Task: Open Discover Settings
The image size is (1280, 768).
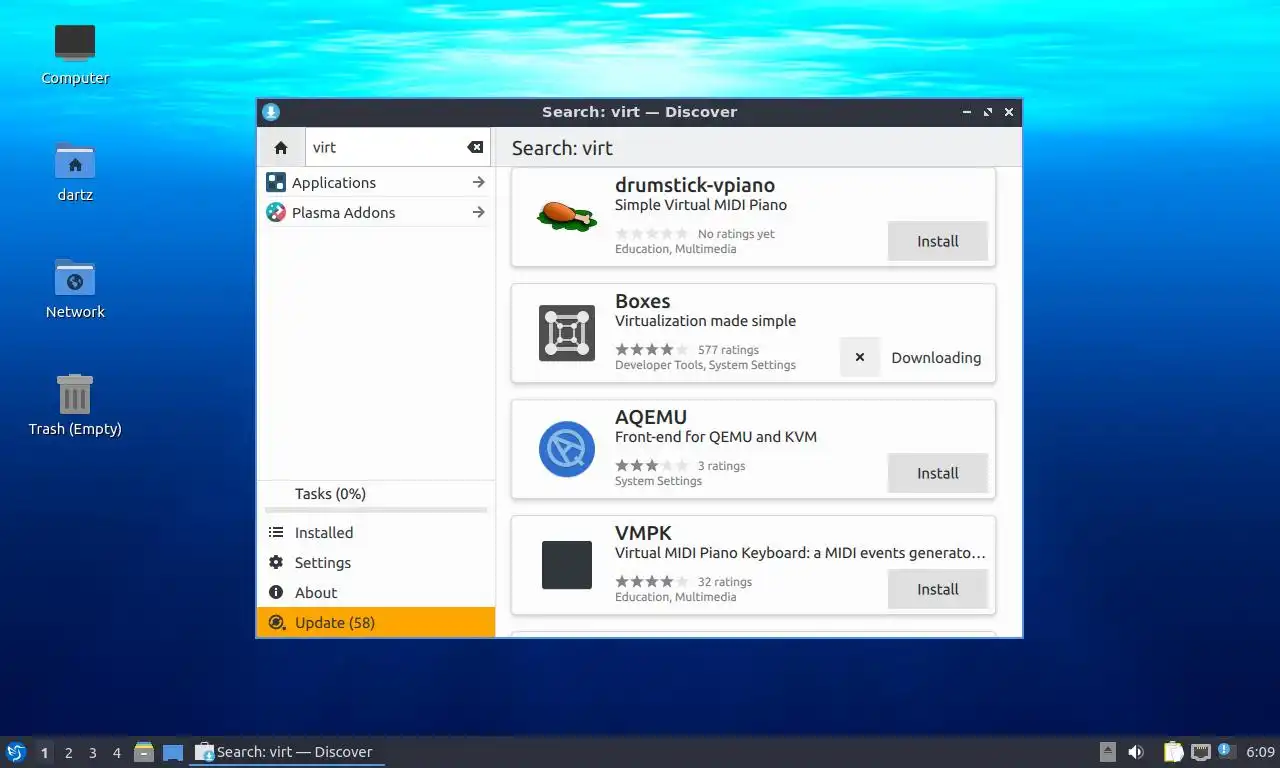Action: (x=376, y=562)
